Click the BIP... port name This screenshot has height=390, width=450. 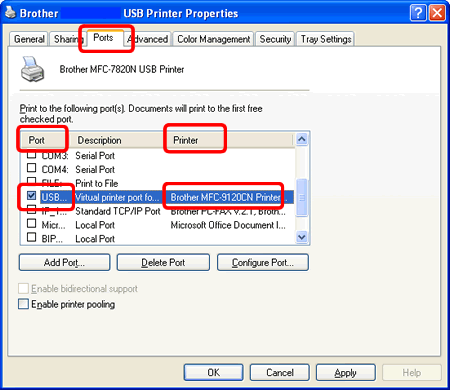pos(52,239)
